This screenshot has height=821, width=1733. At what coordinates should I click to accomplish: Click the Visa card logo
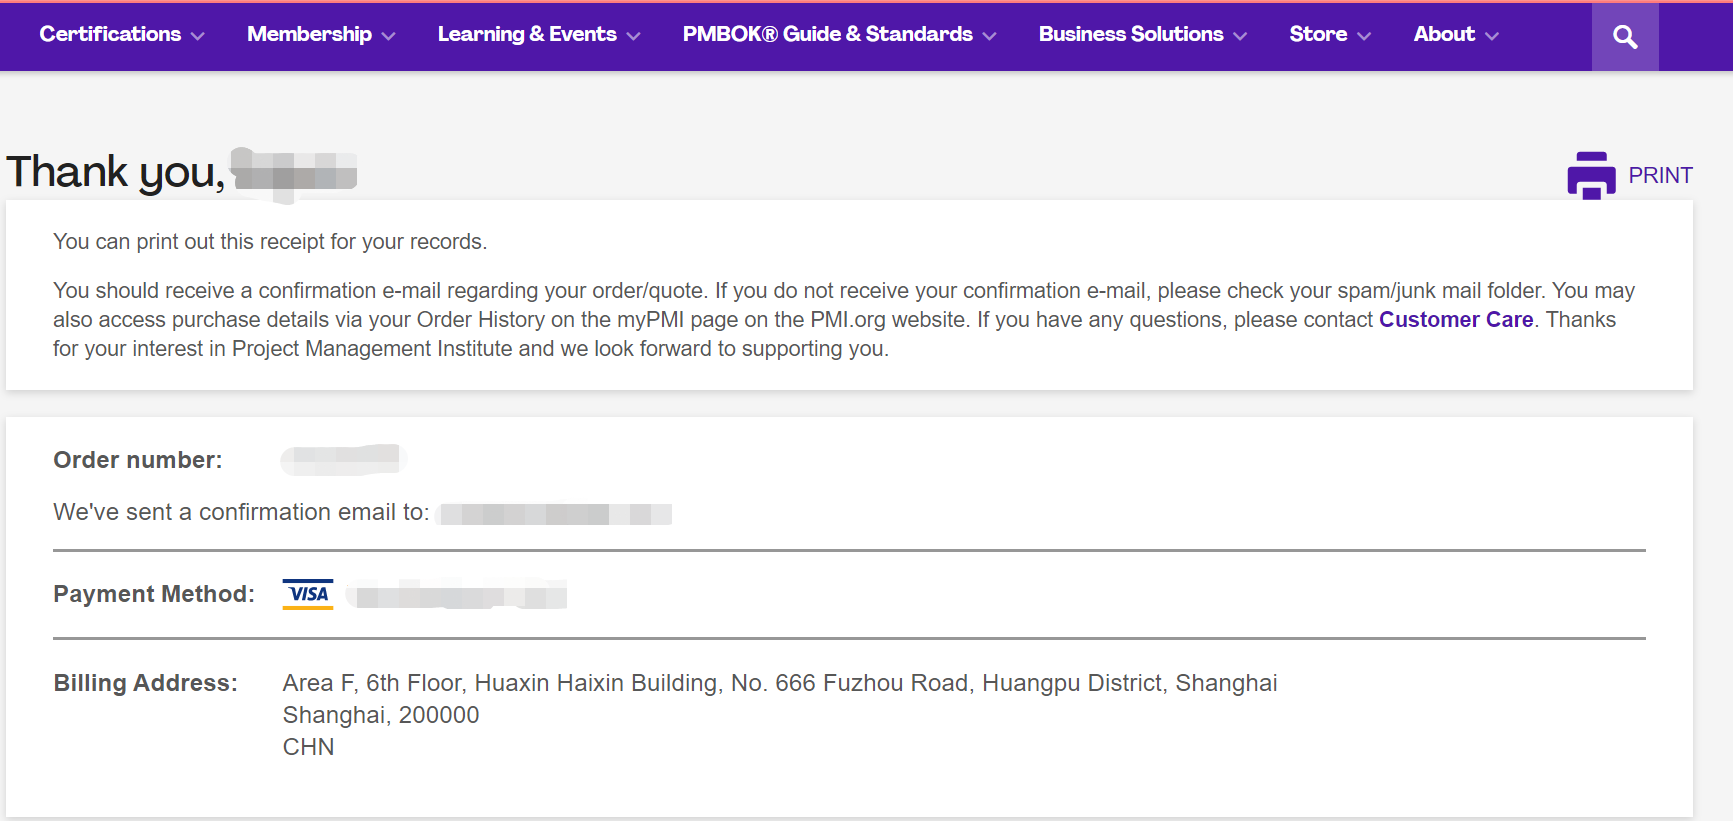click(x=308, y=594)
